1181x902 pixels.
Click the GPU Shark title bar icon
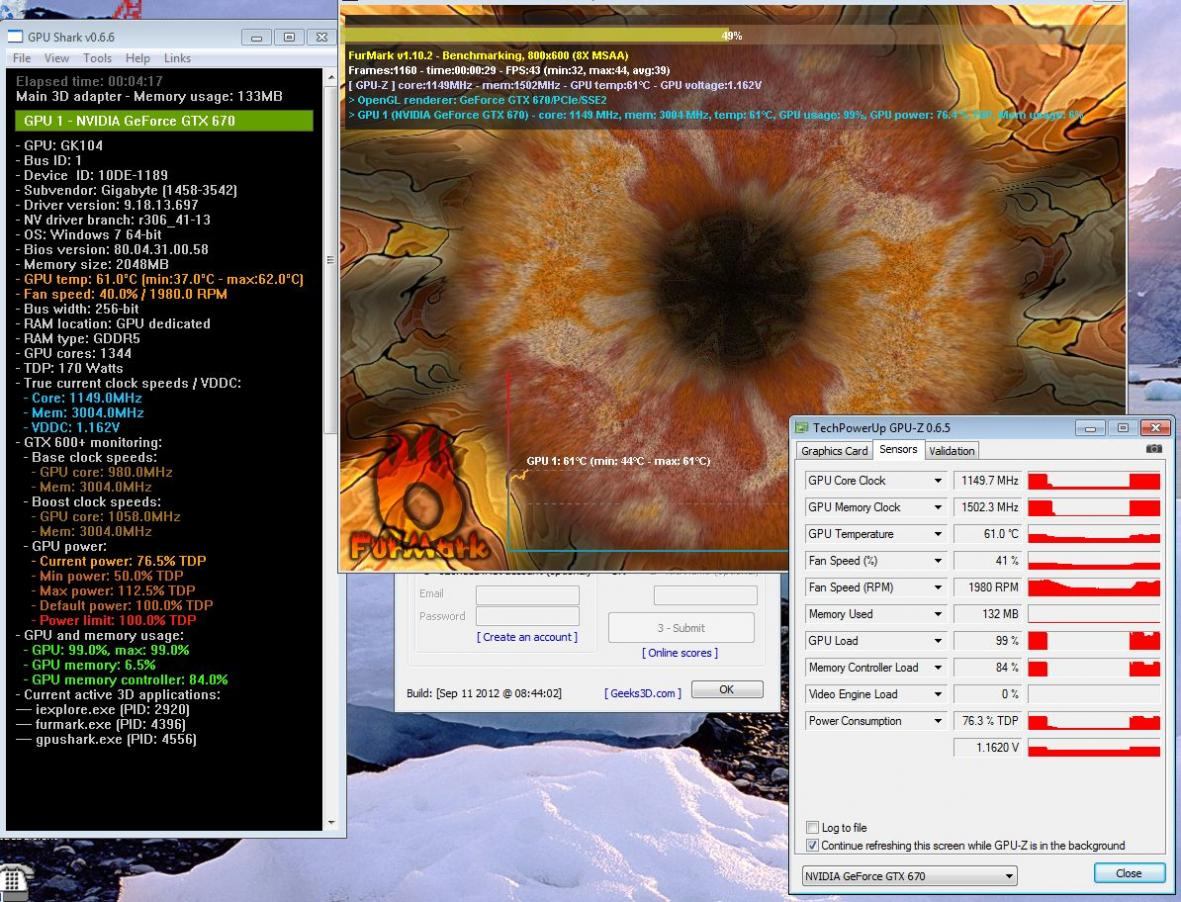(15, 36)
